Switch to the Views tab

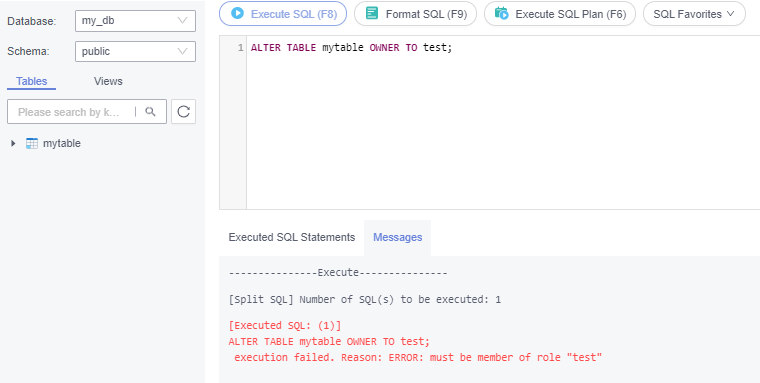(x=108, y=81)
